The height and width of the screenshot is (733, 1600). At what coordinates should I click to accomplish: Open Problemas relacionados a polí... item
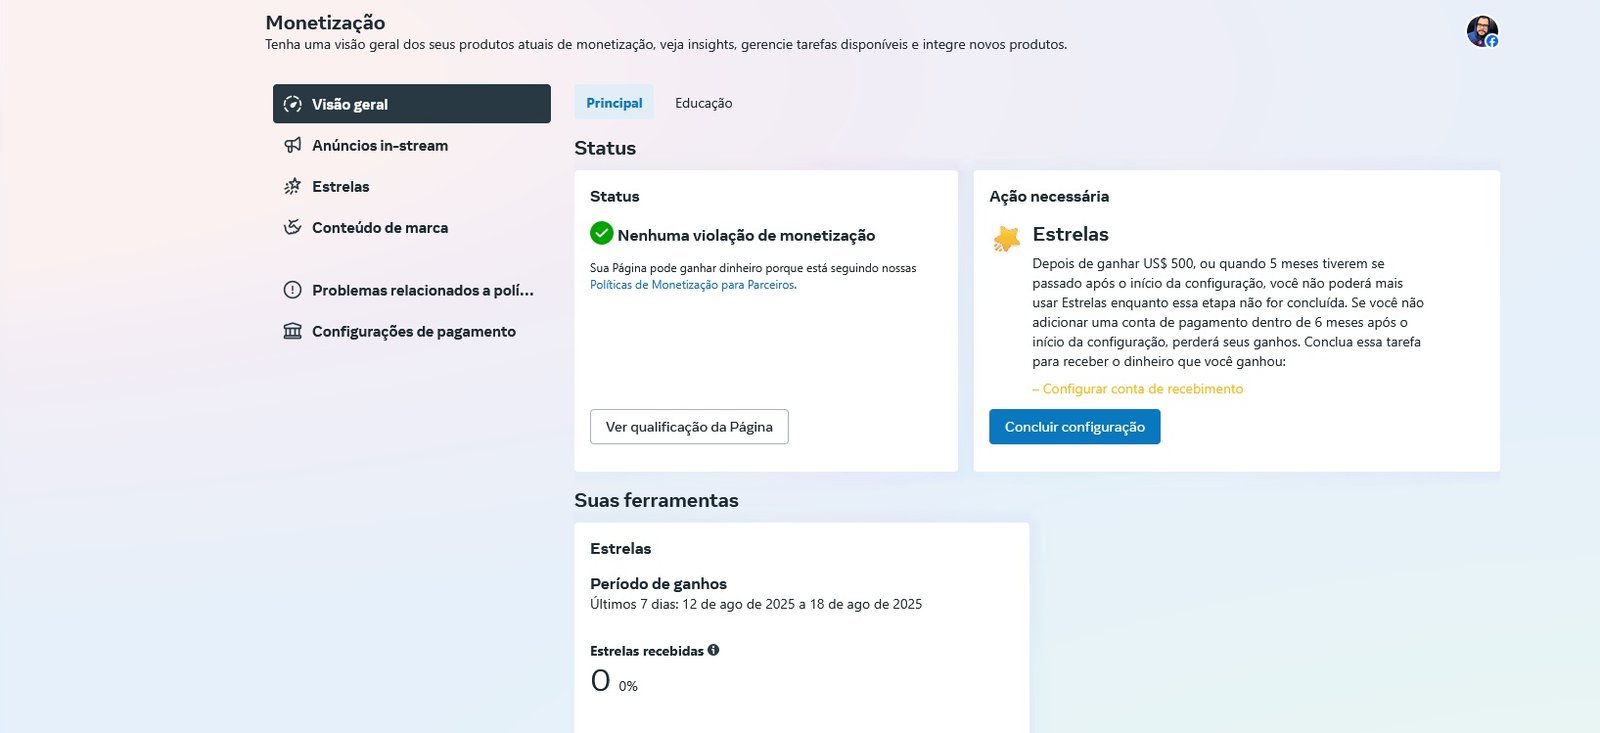[412, 290]
